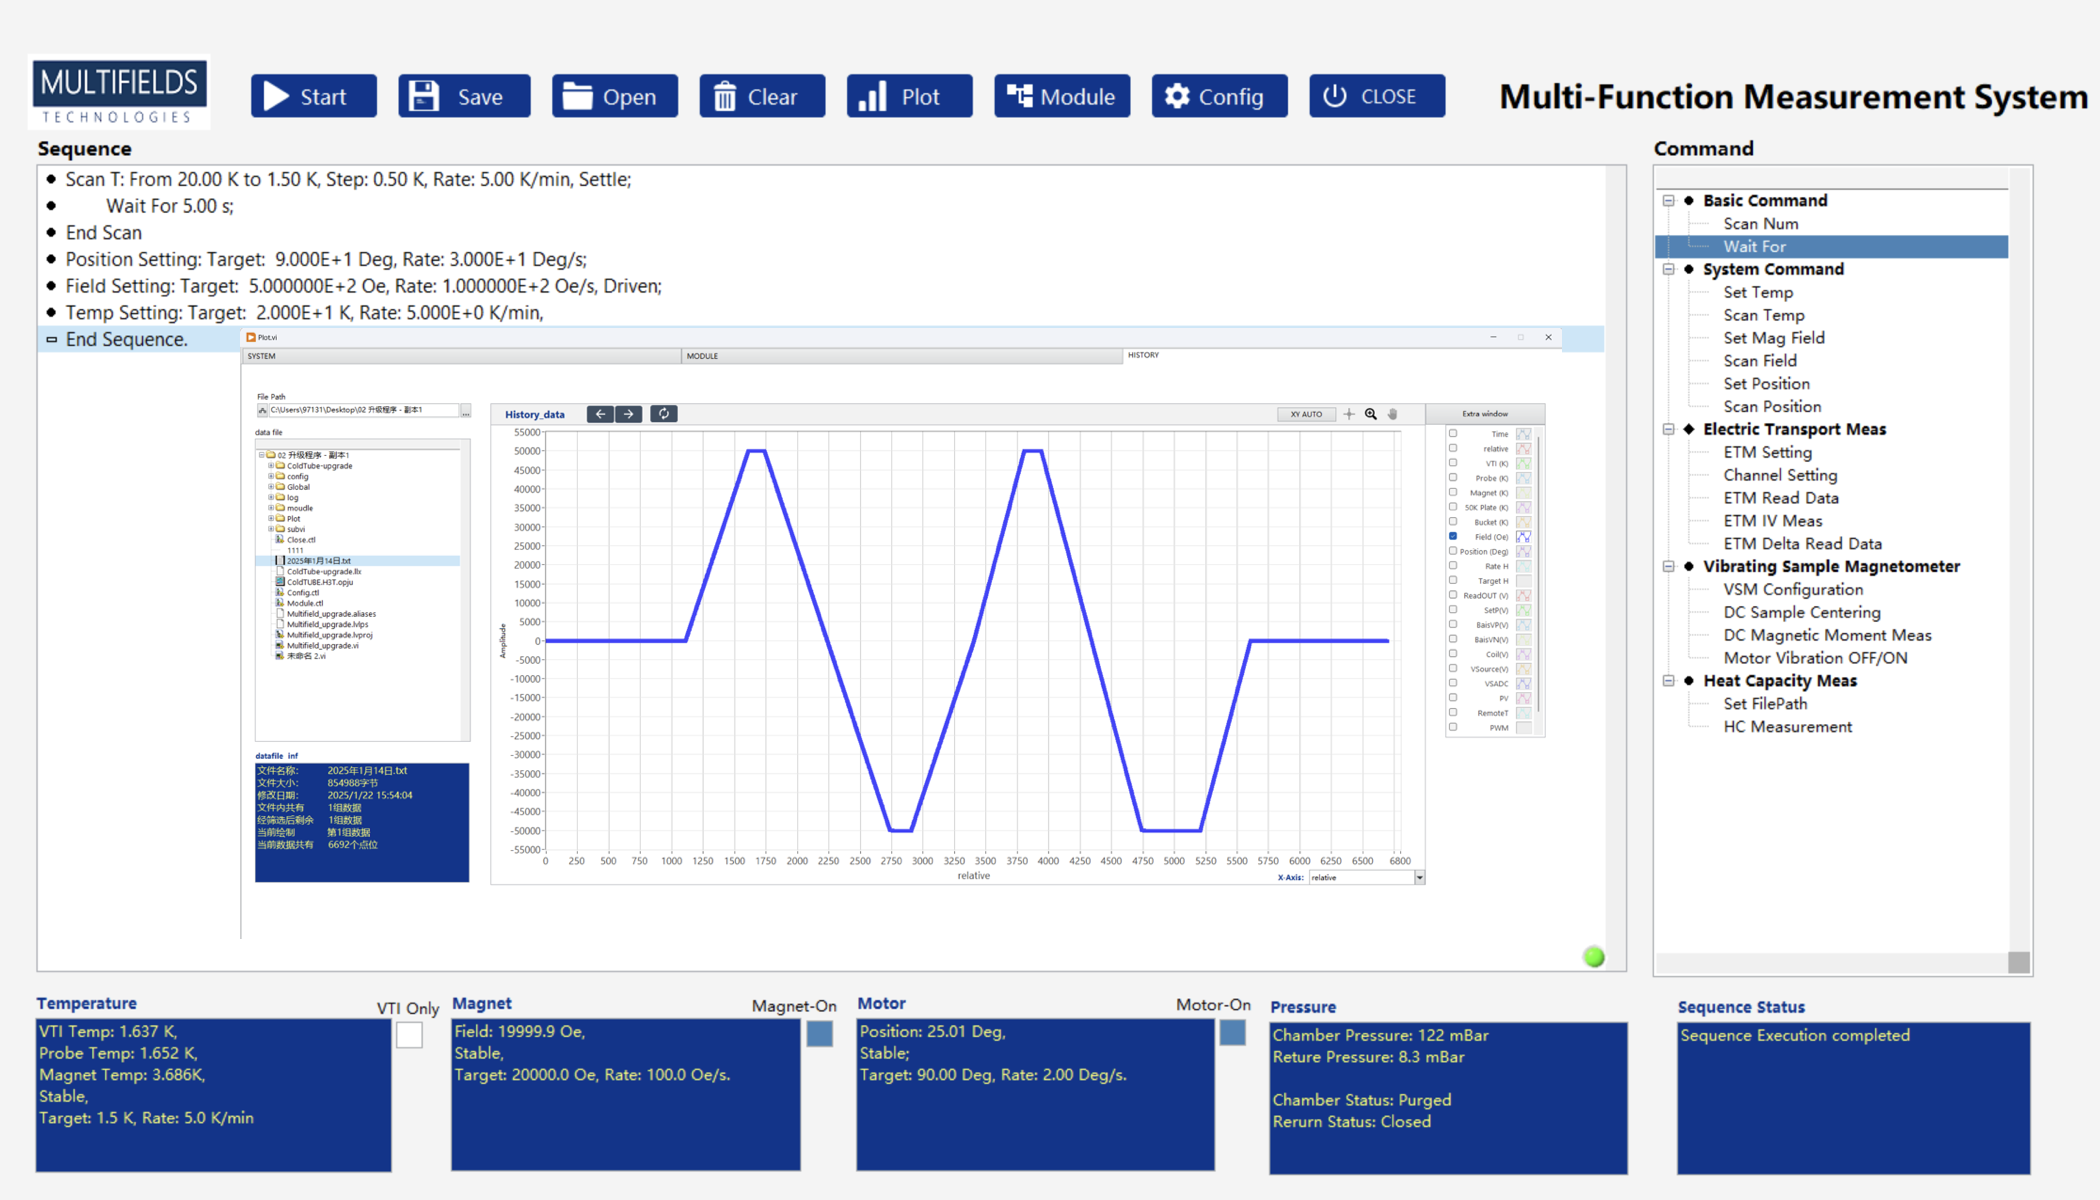The width and height of the screenshot is (2100, 1200).
Task: Click the next (right arrow) history data button
Action: pos(629,414)
